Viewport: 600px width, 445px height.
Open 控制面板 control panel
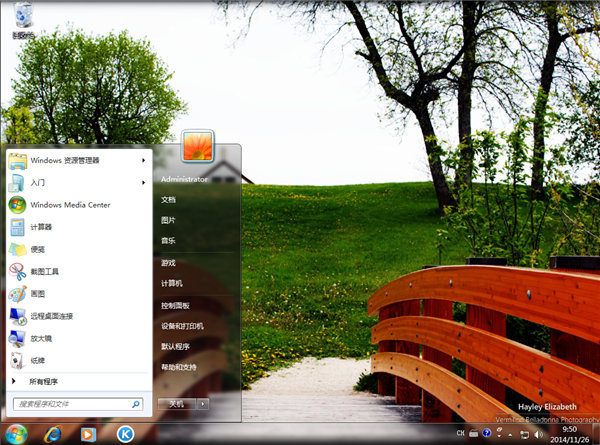click(175, 305)
